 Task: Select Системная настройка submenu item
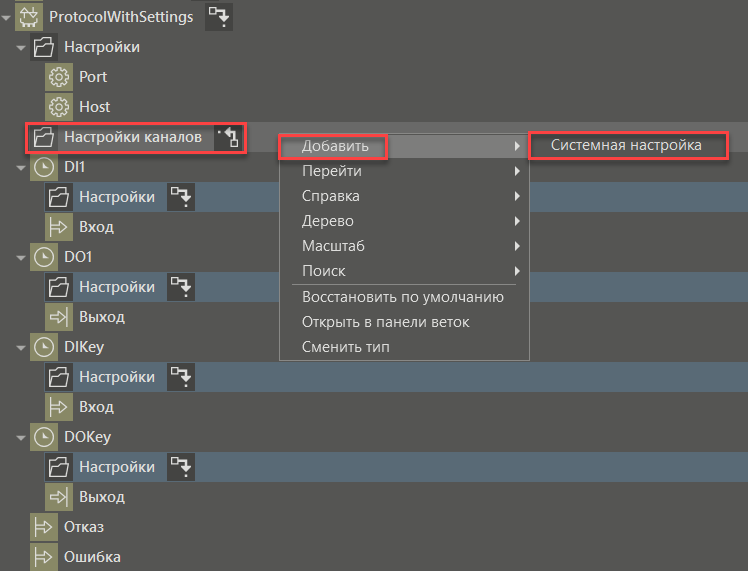(628, 145)
